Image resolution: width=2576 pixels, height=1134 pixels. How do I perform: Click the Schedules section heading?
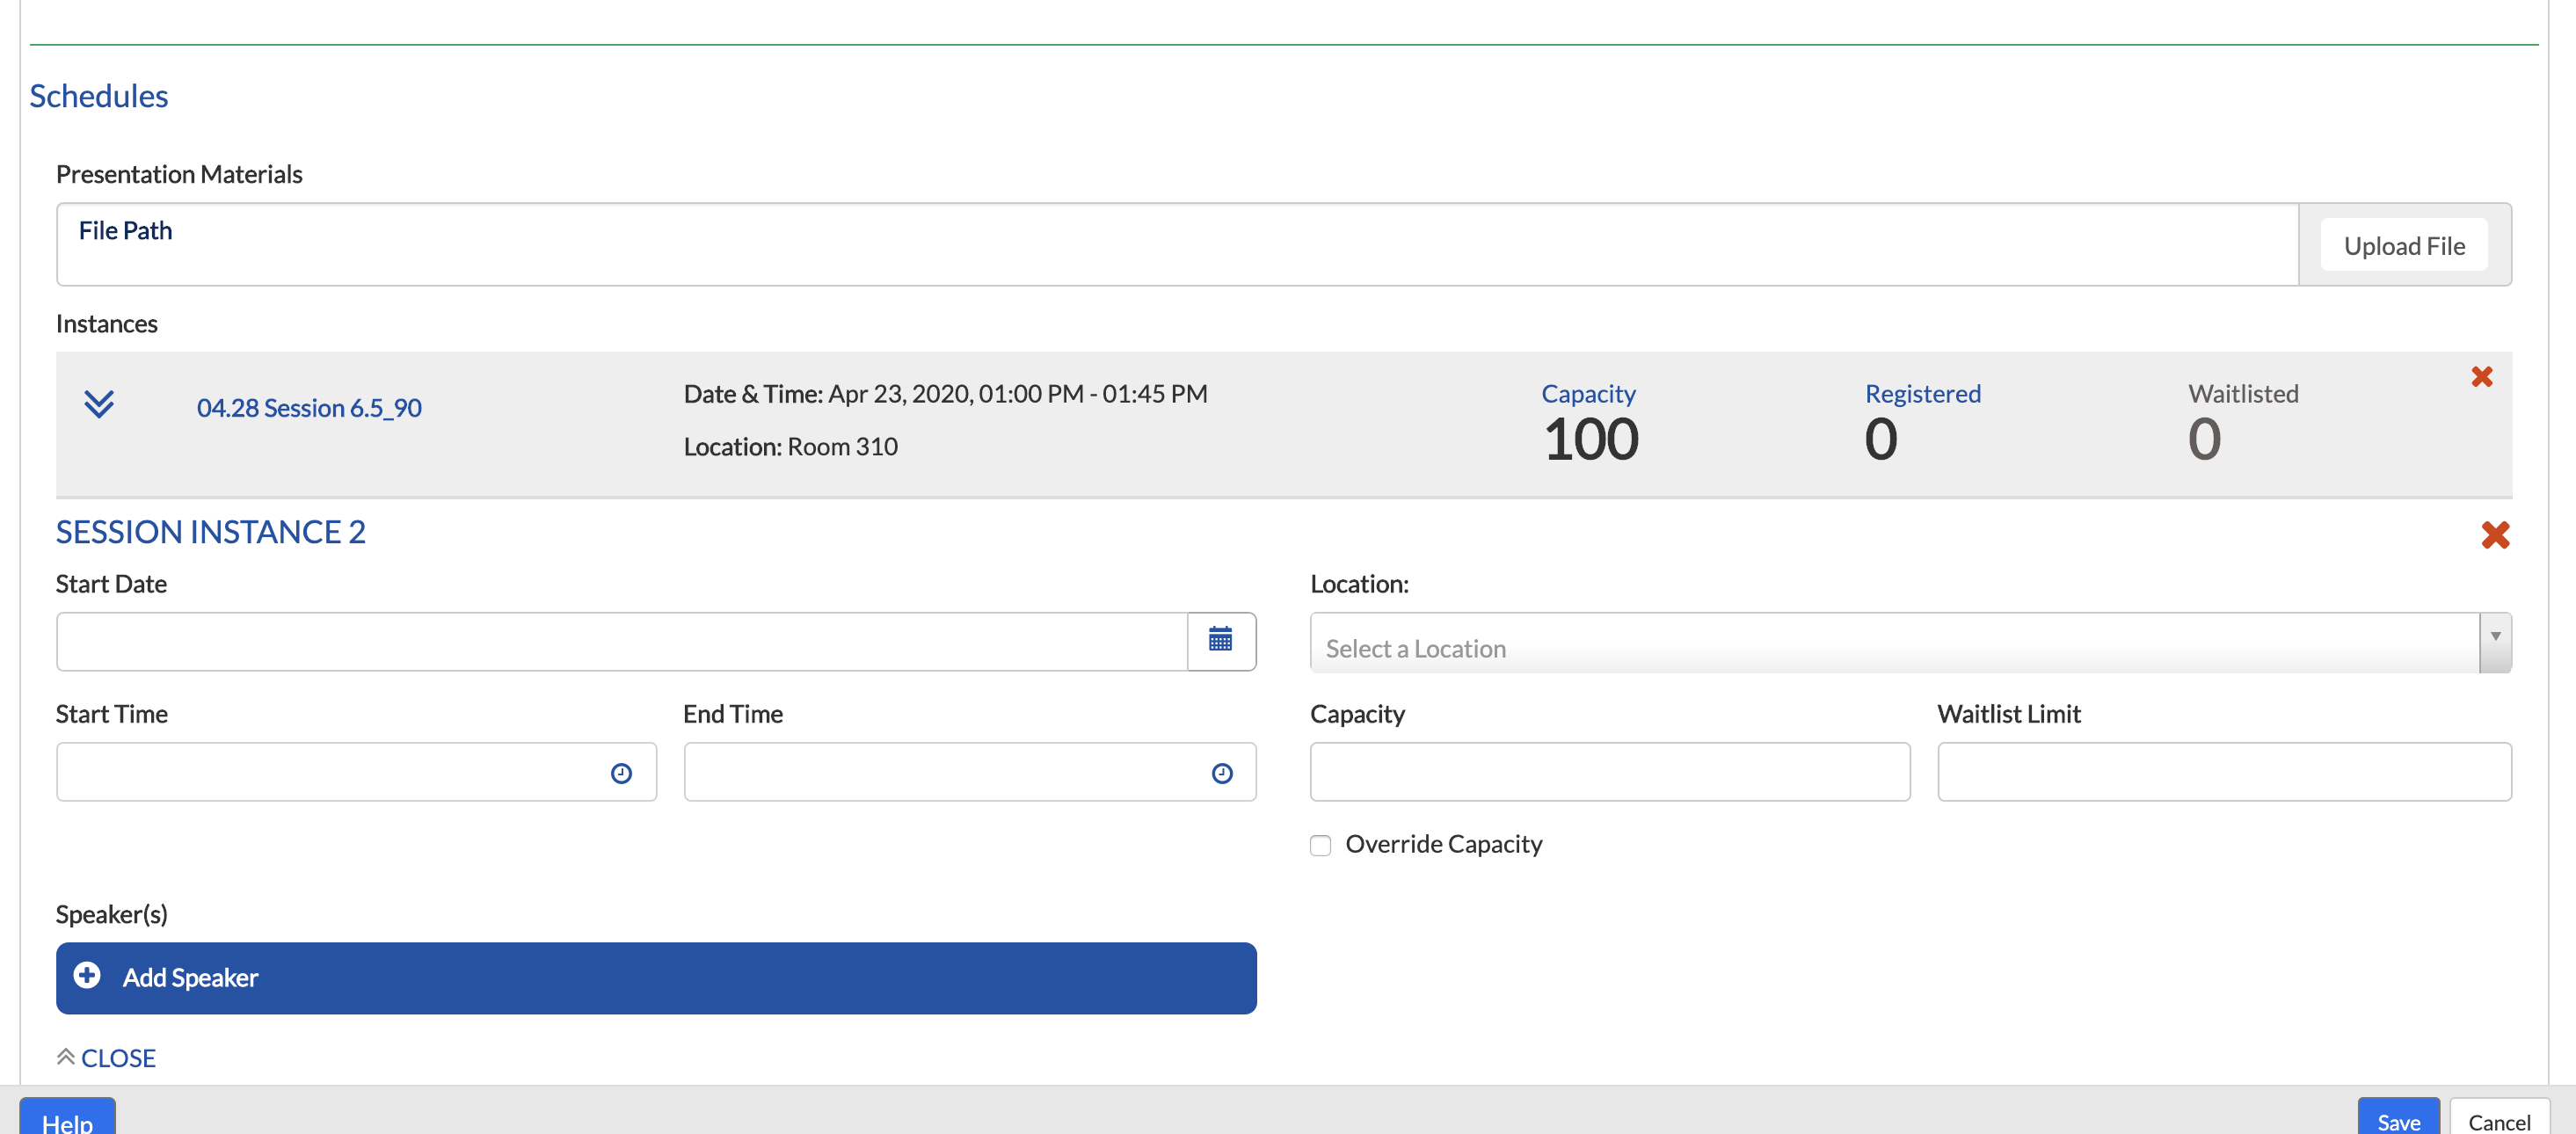pyautogui.click(x=98, y=96)
